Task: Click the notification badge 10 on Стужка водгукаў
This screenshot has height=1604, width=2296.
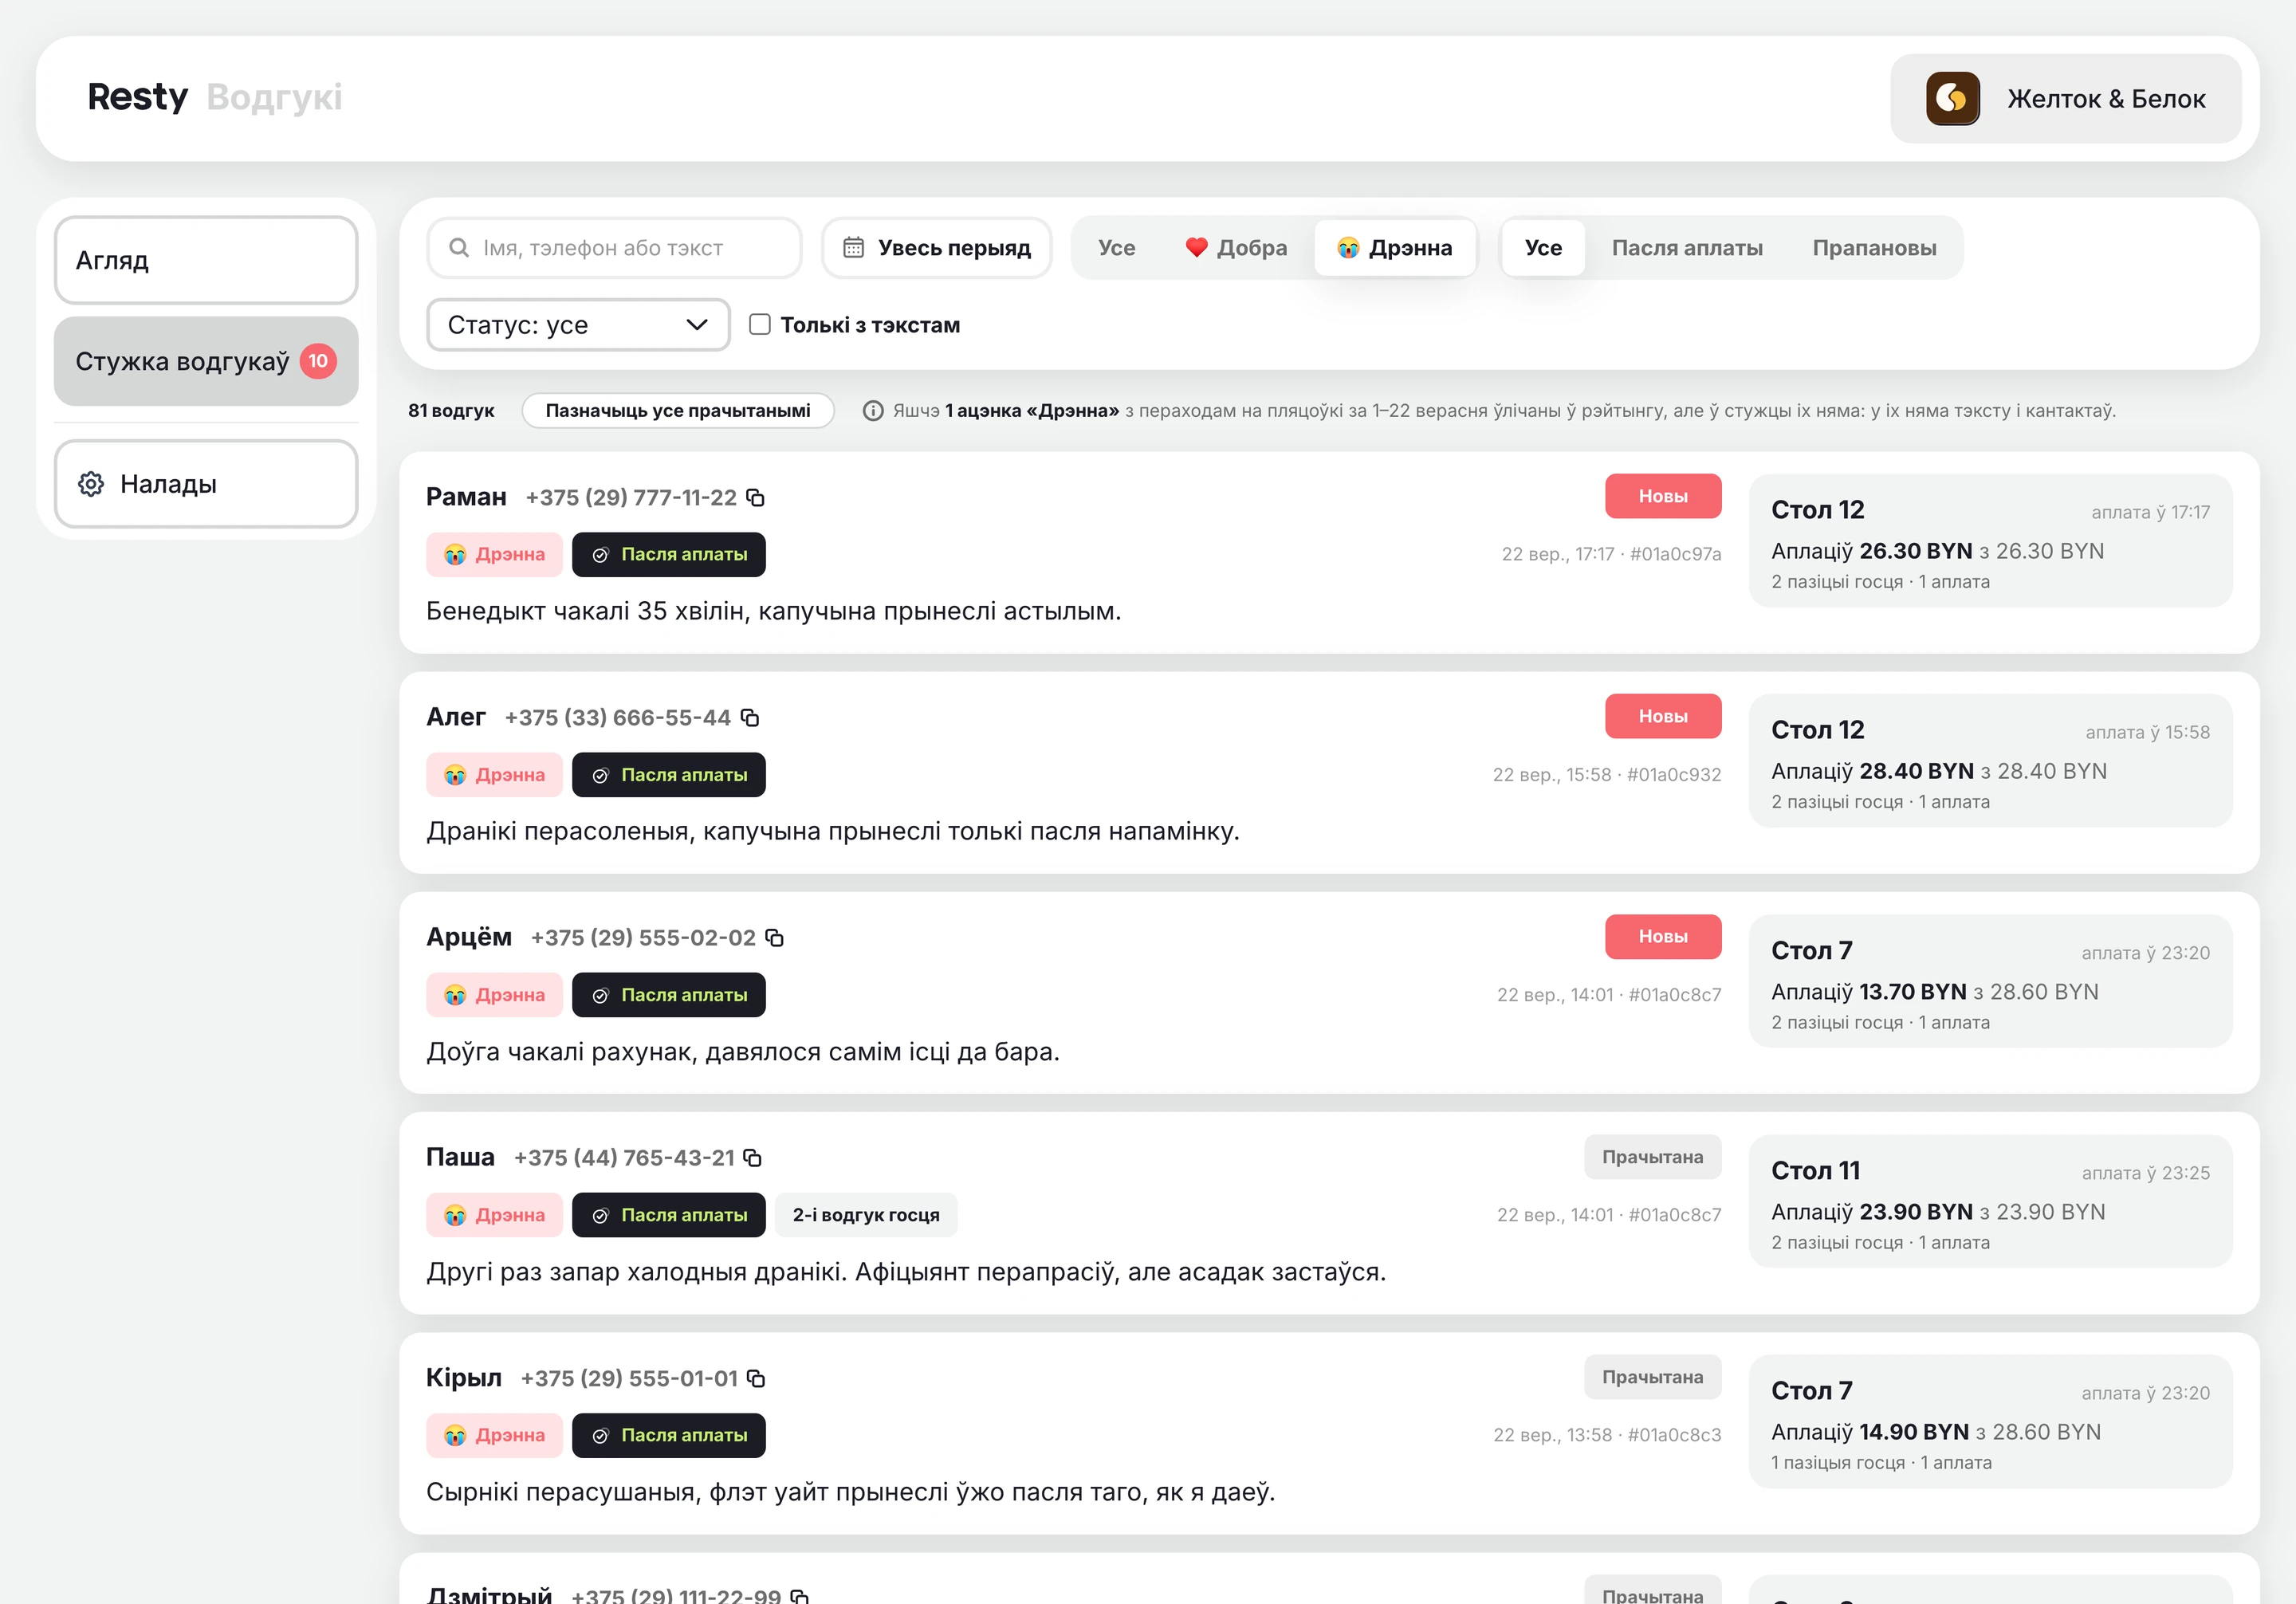Action: (318, 361)
